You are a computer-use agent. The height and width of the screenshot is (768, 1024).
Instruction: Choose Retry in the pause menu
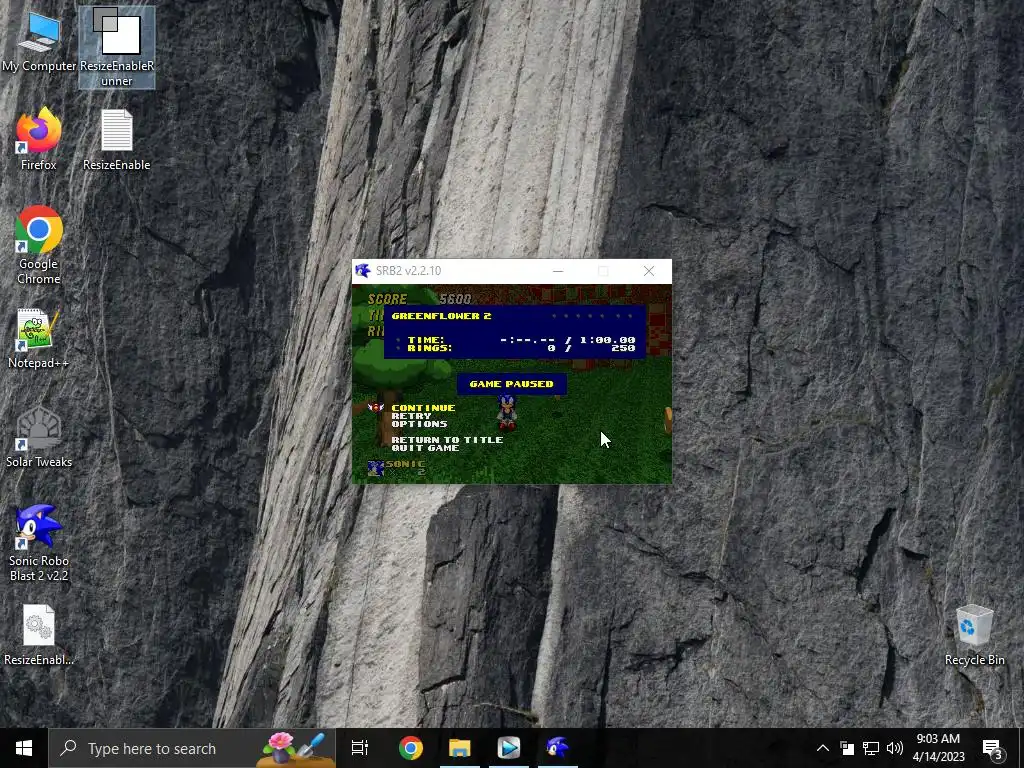pyautogui.click(x=411, y=416)
